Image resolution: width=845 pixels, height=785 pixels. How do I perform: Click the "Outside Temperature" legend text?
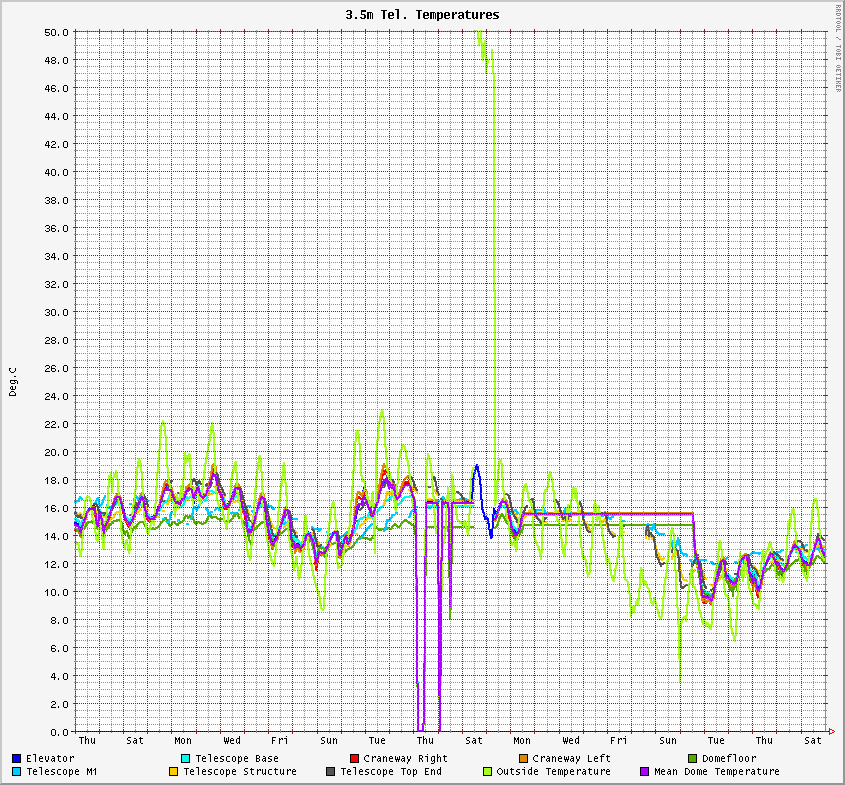tap(553, 772)
